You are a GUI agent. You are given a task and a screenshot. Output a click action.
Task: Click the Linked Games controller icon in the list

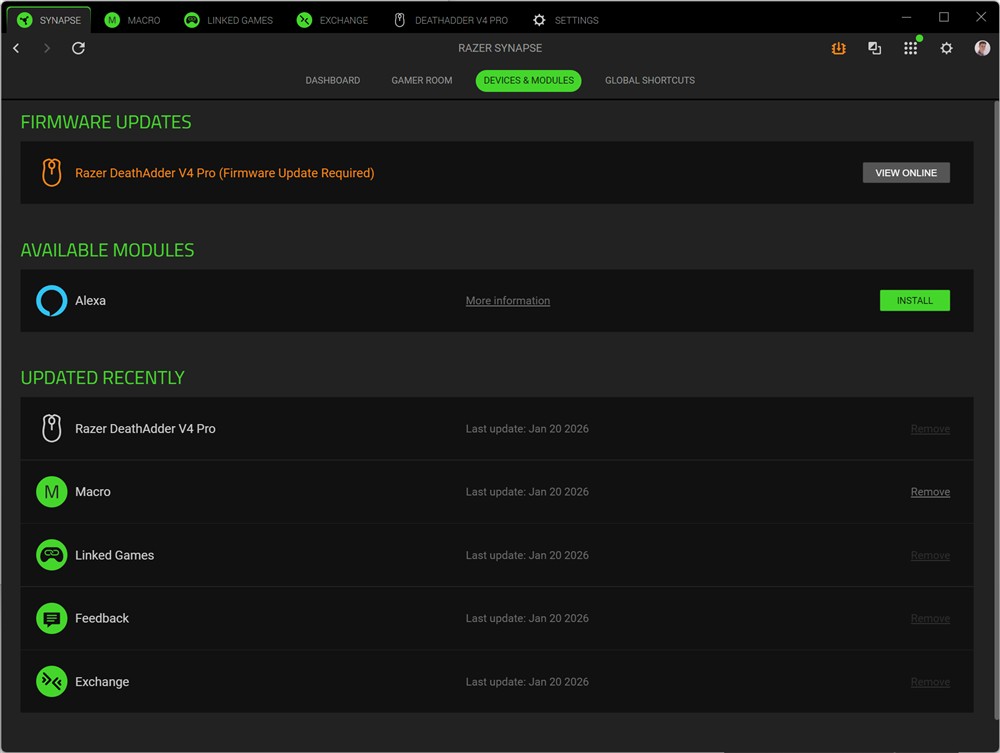pos(52,555)
